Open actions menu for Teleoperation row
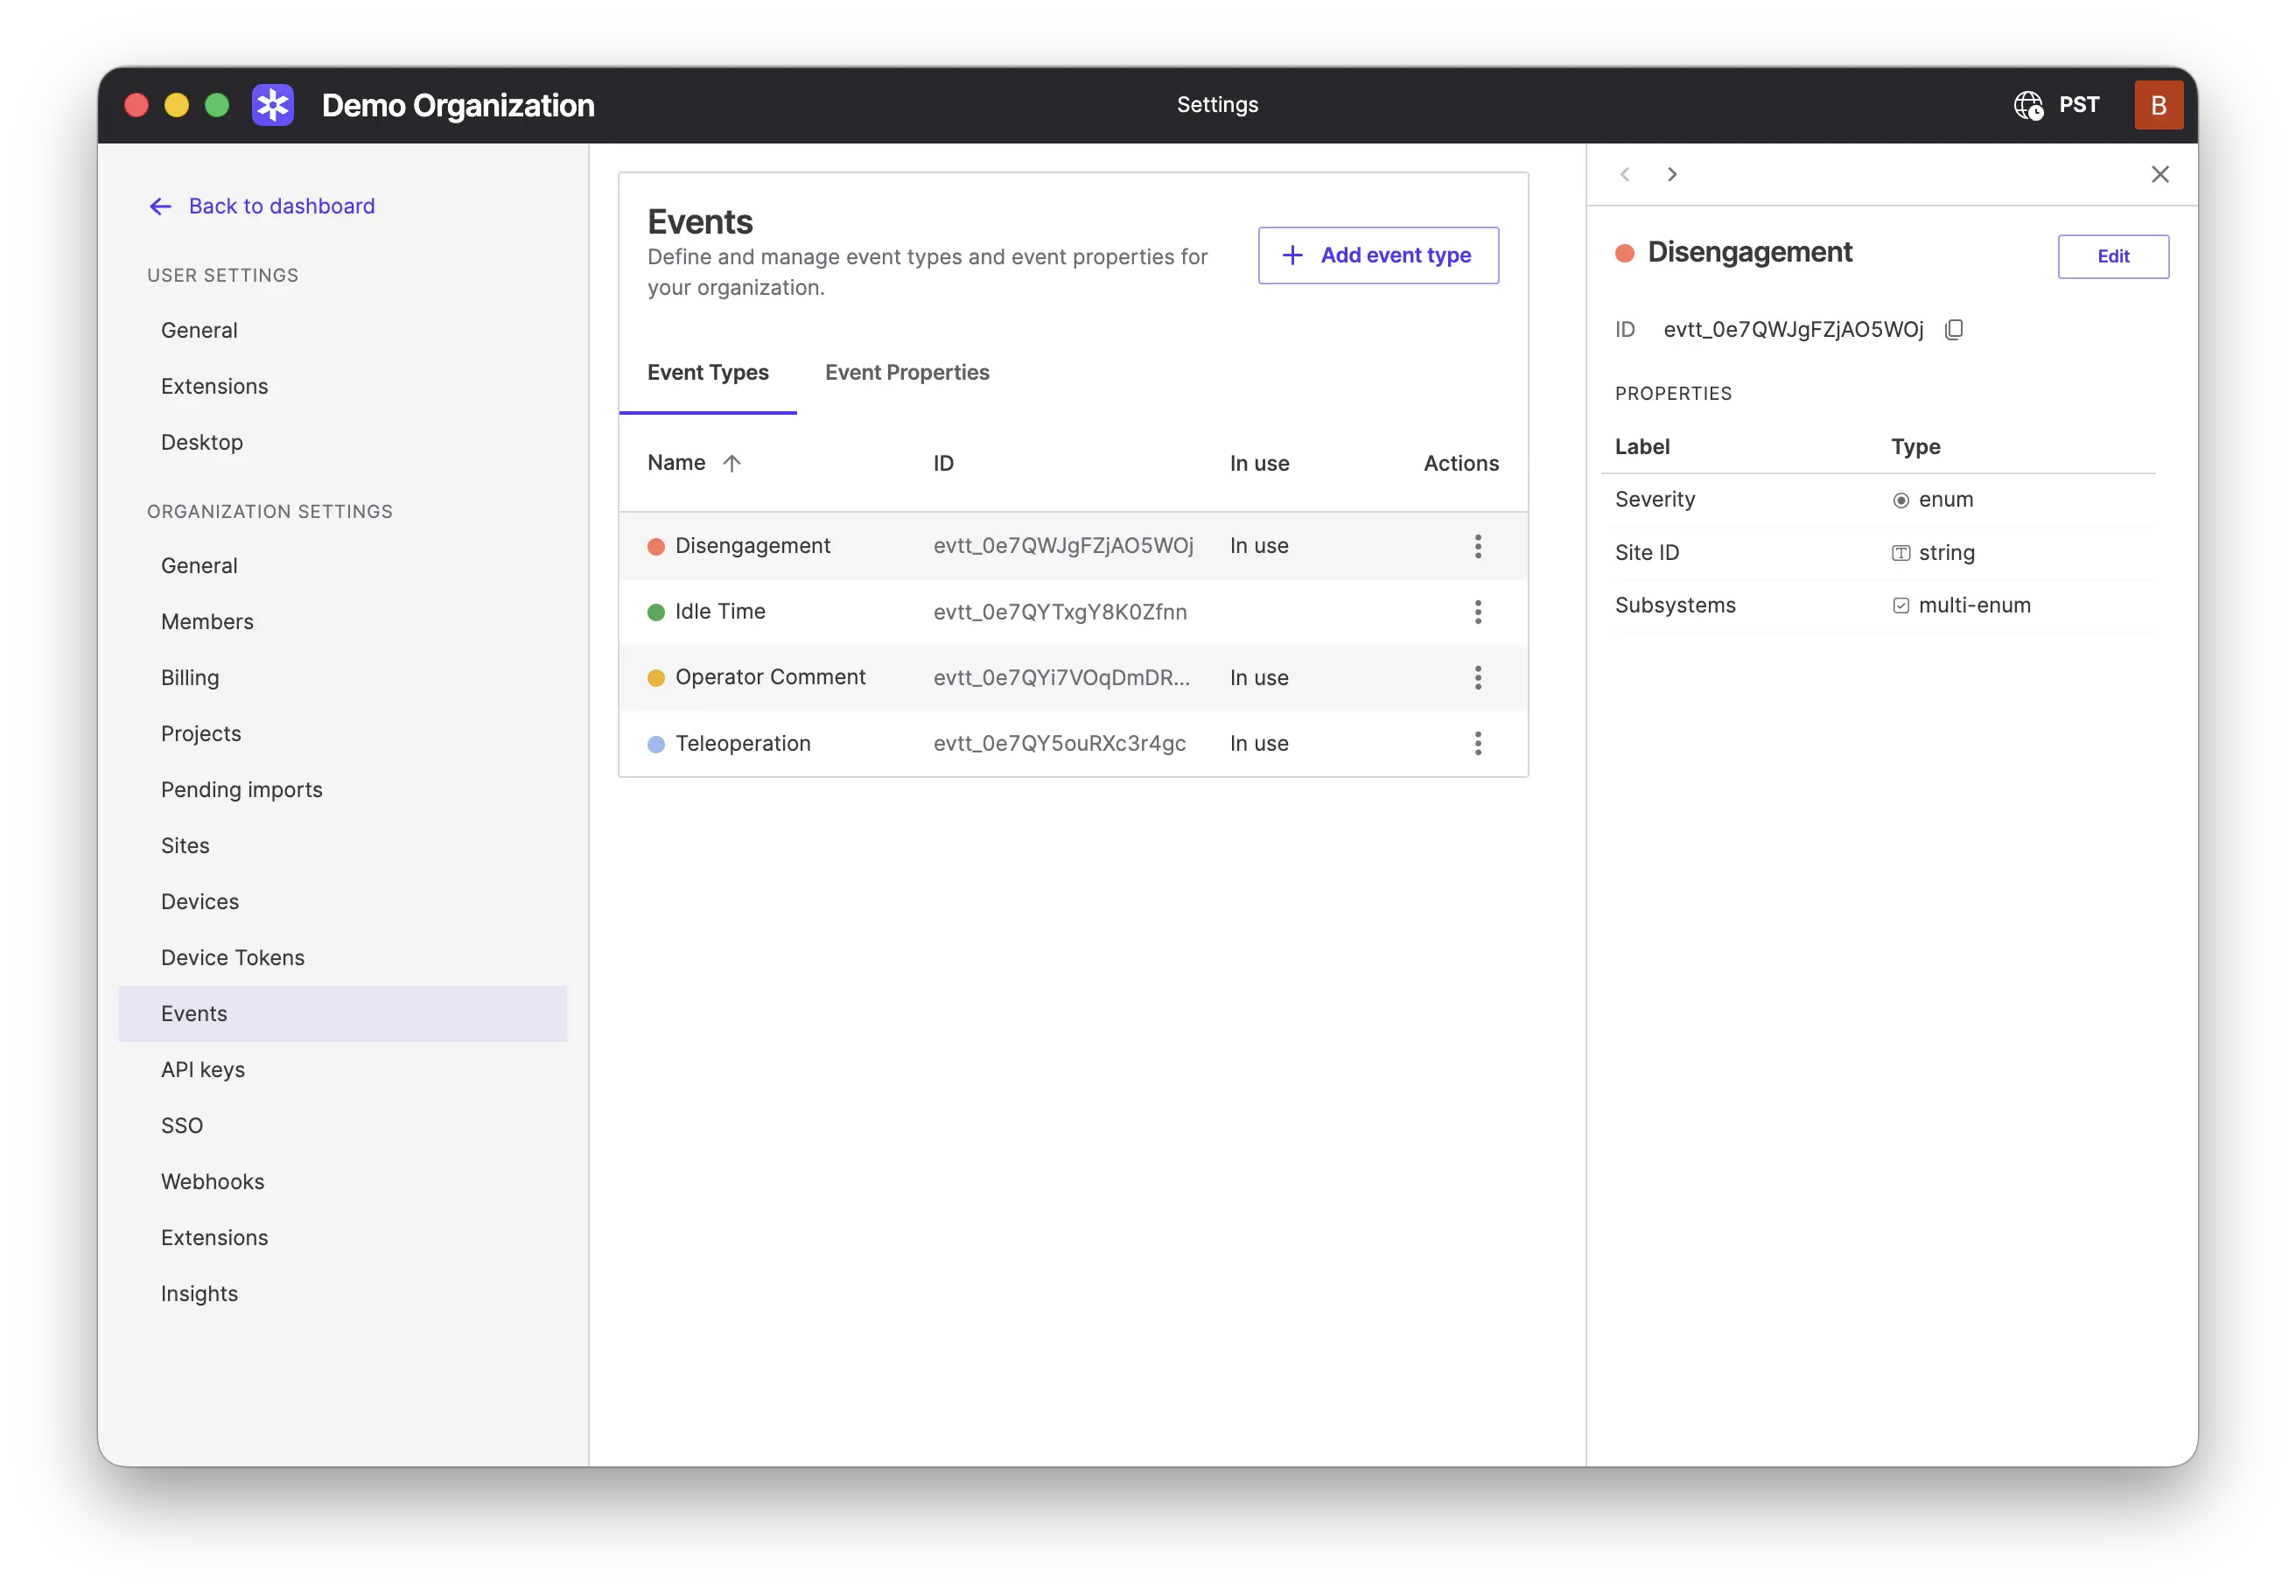This screenshot has width=2296, height=1596. [1477, 744]
